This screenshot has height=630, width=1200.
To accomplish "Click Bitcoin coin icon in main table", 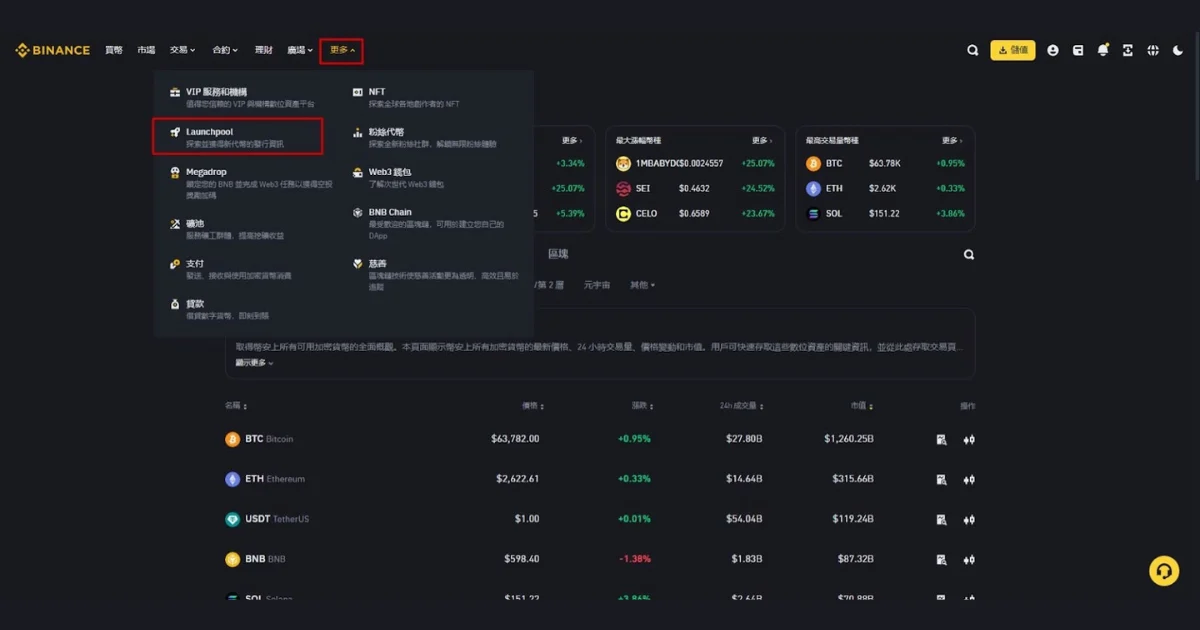I will click(x=233, y=439).
